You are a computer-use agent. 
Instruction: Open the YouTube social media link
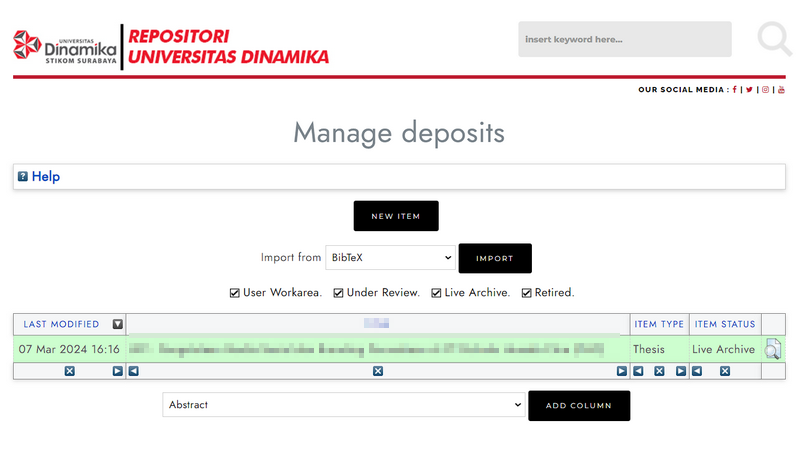pos(781,90)
